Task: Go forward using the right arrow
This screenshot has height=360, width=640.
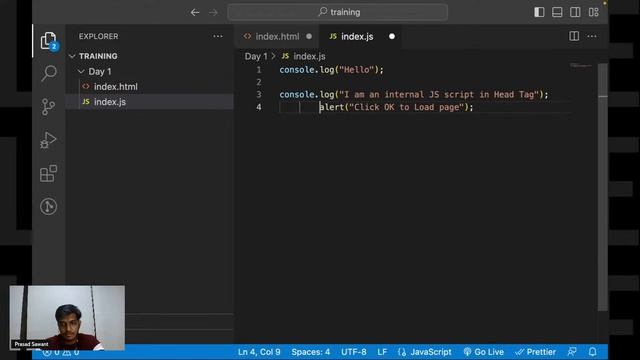Action: coord(213,13)
